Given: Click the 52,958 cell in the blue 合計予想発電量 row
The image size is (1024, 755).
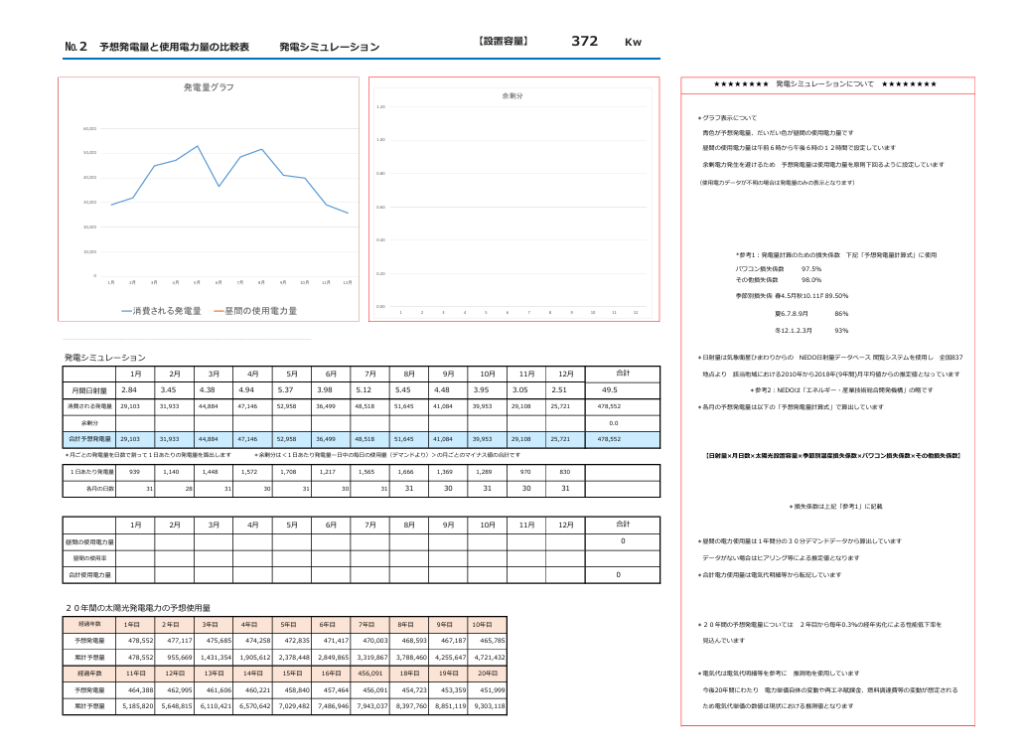Looking at the screenshot, I should click(290, 439).
